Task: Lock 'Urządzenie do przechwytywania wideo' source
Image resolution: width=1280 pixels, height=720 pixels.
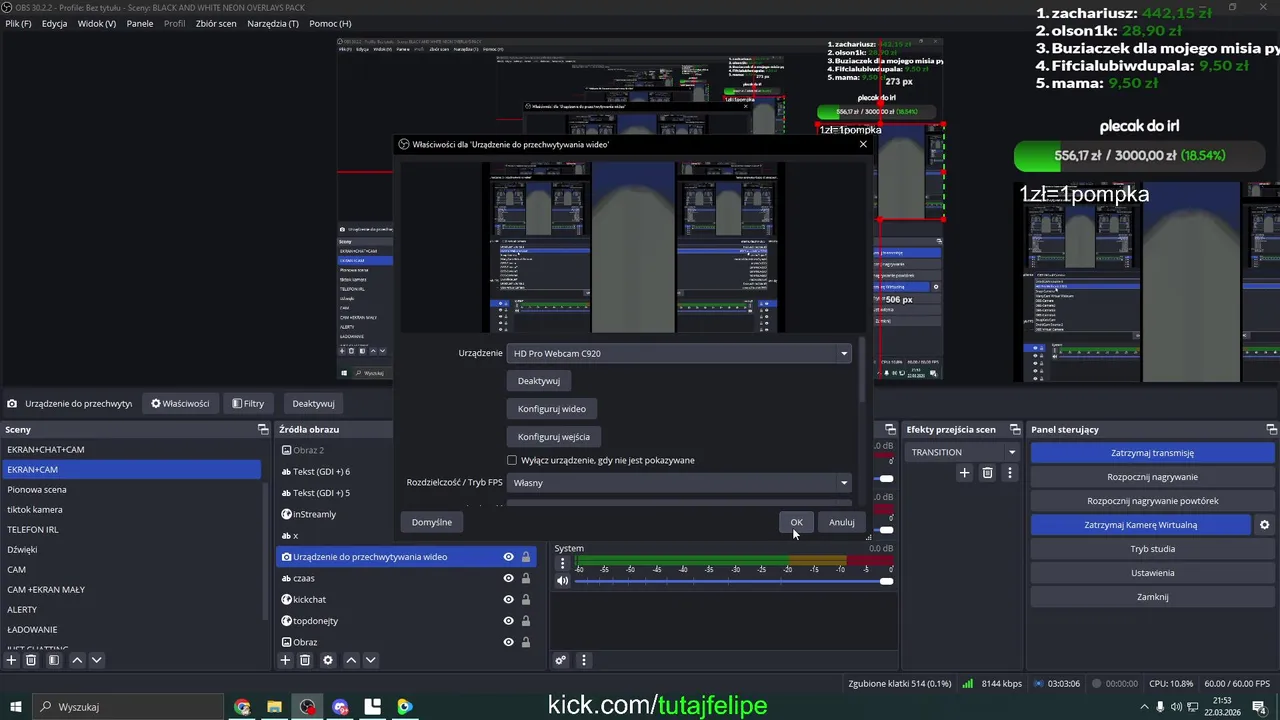Action: click(x=525, y=557)
